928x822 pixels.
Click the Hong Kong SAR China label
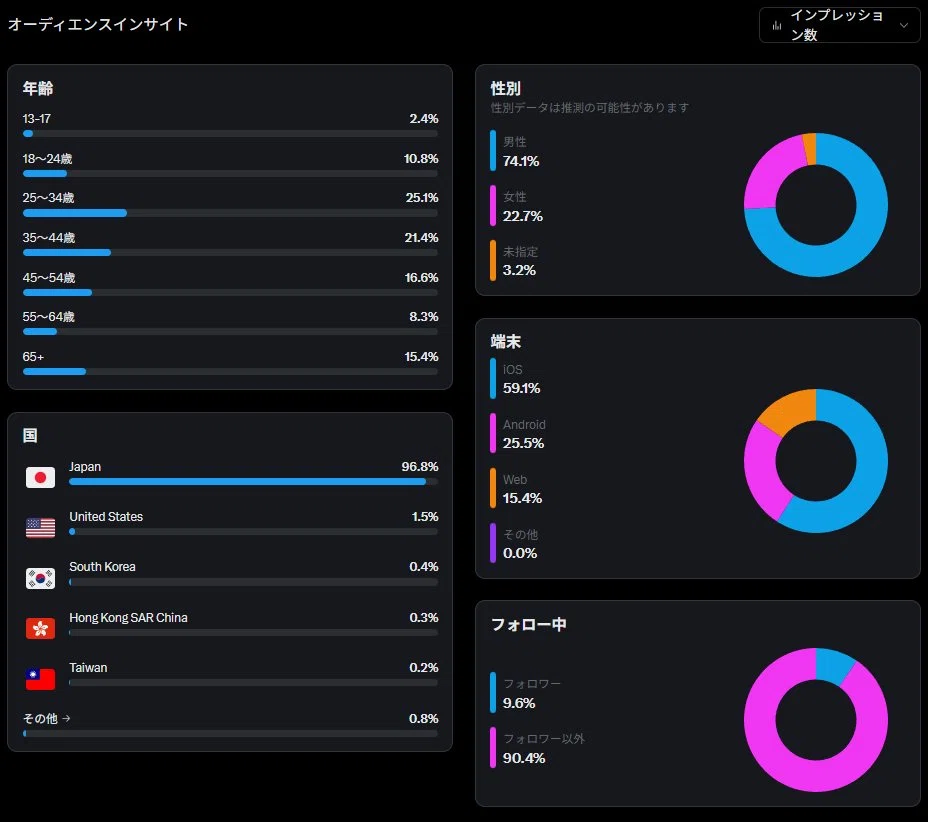(x=128, y=618)
